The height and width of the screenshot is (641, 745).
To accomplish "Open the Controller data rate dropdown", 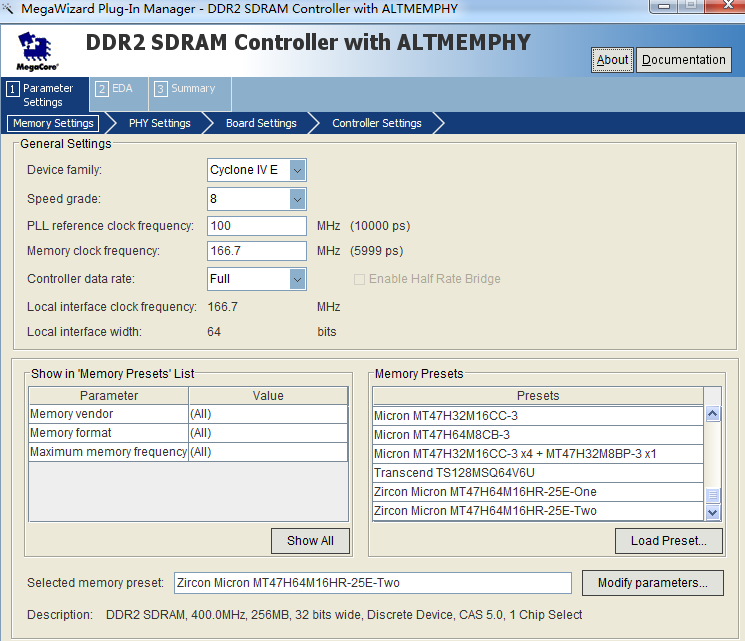I will pyautogui.click(x=298, y=279).
